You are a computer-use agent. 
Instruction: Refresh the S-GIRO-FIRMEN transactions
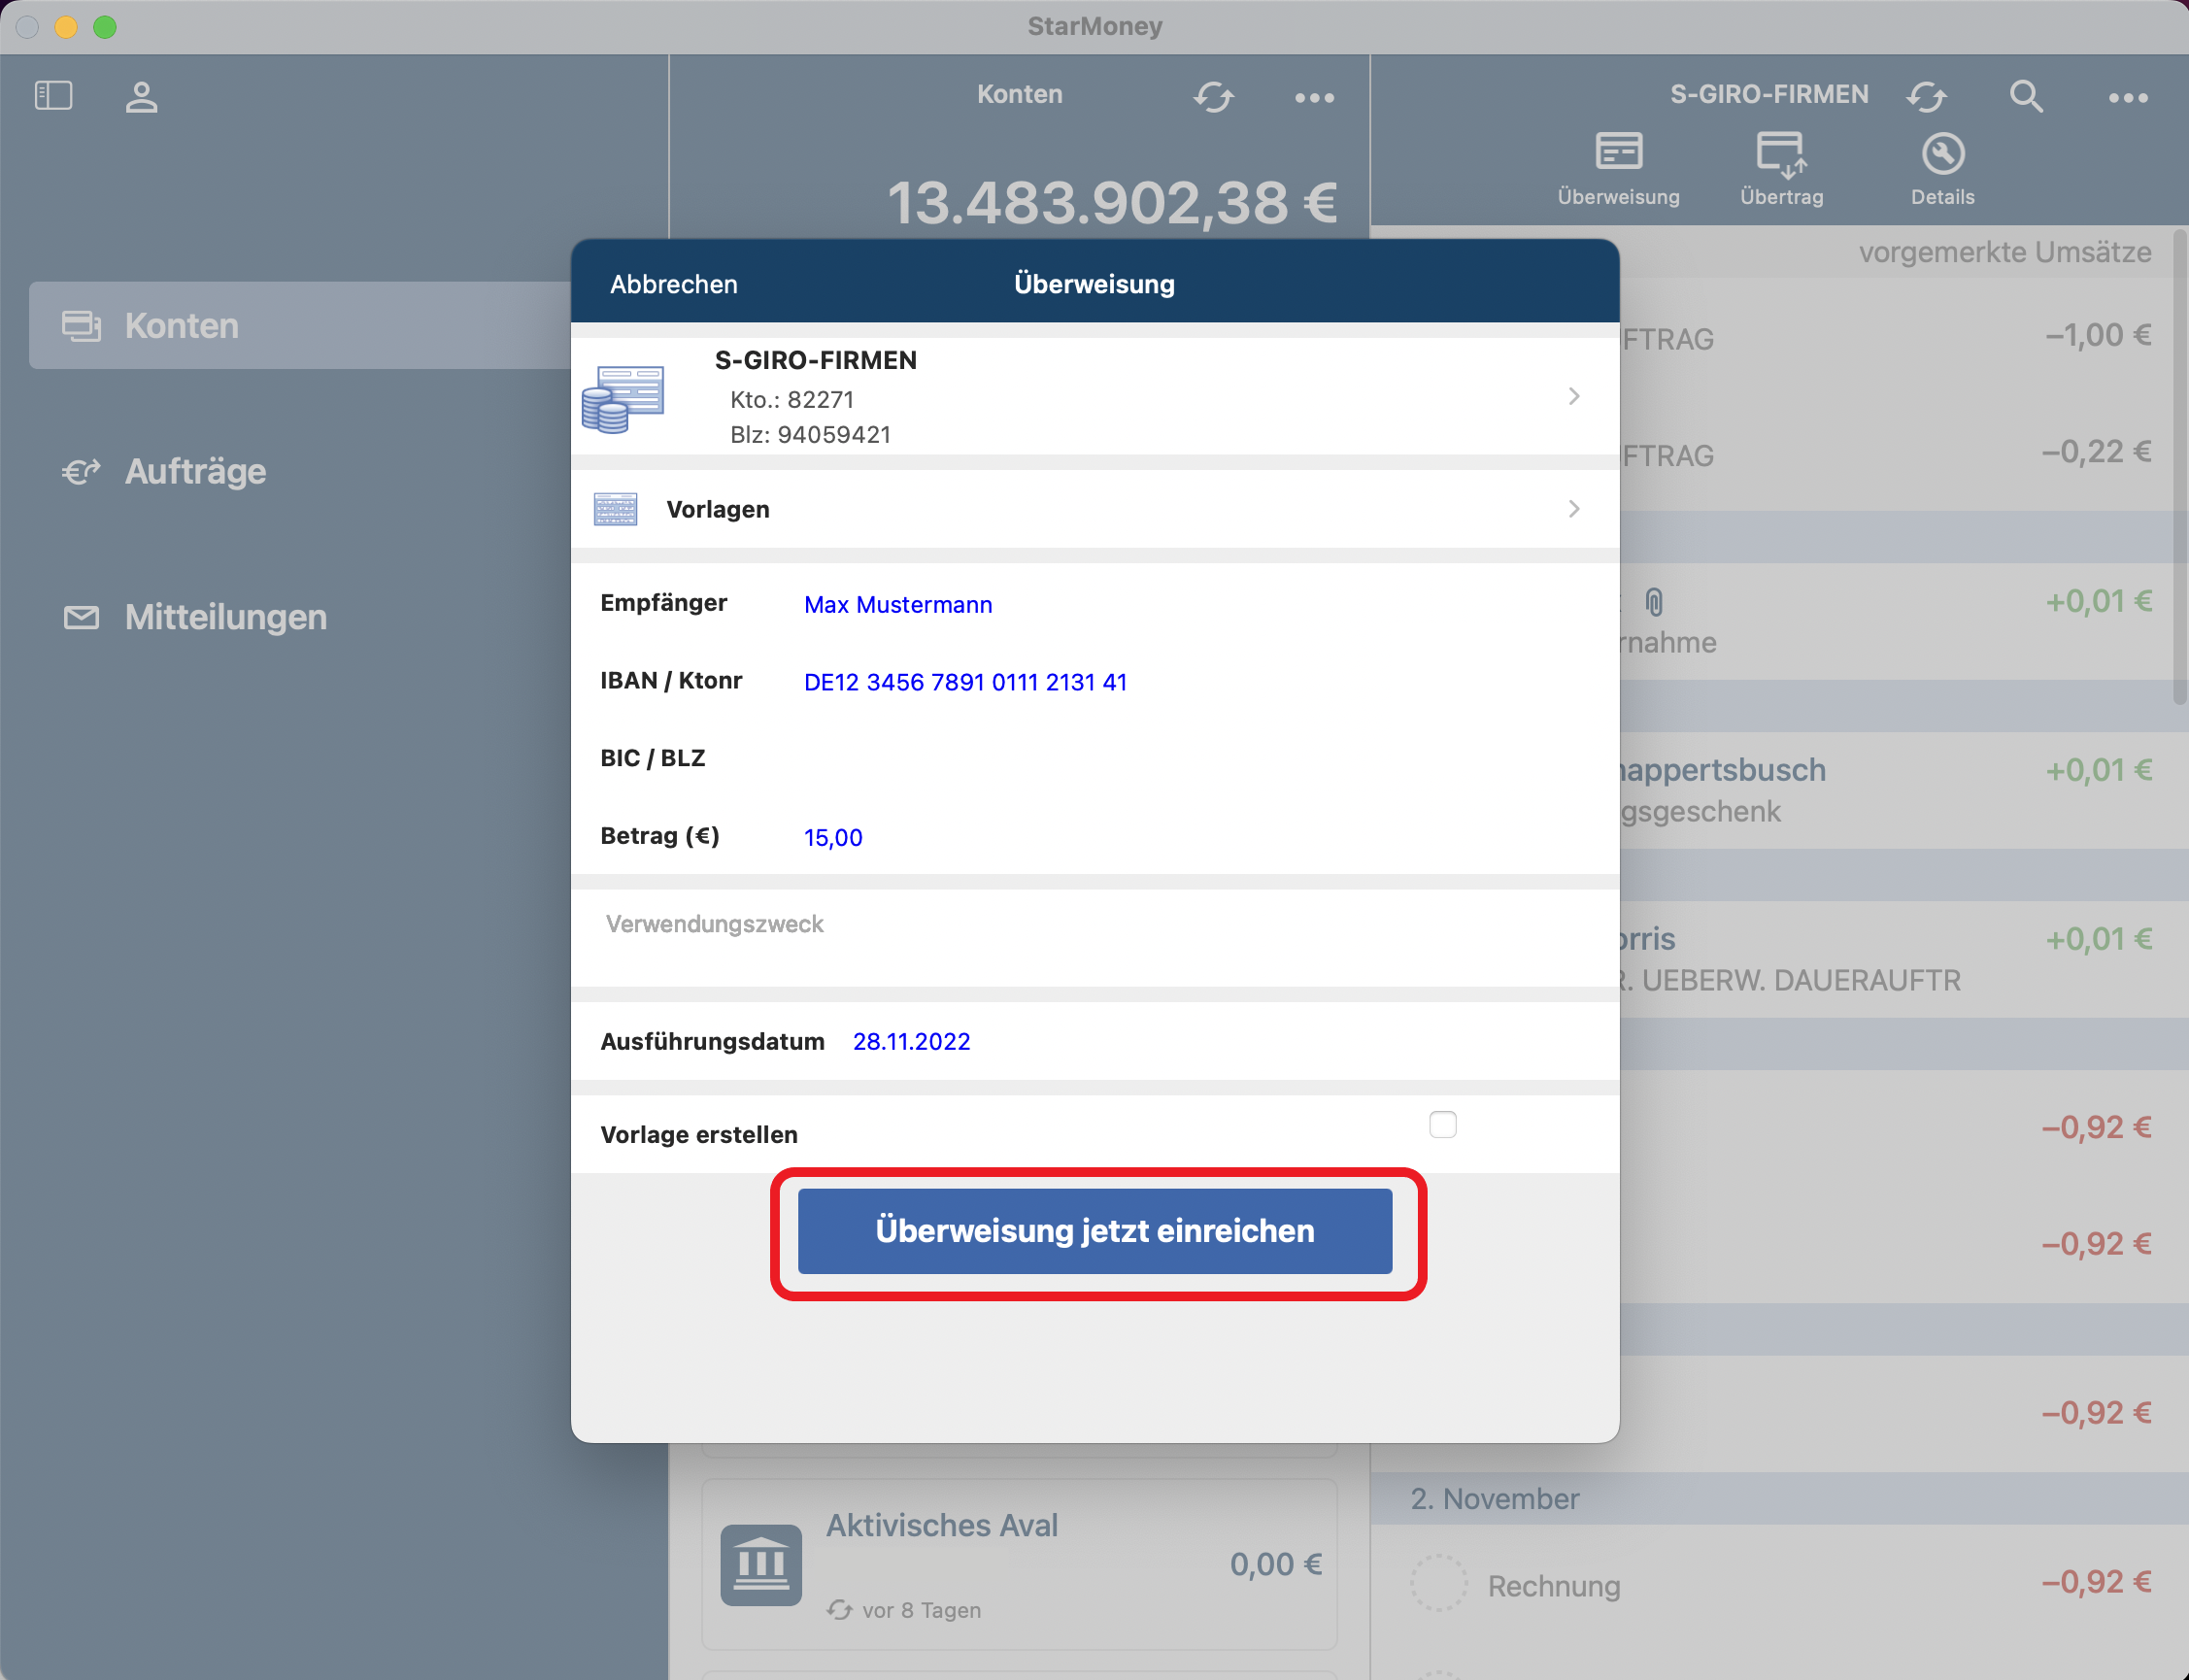1926,96
